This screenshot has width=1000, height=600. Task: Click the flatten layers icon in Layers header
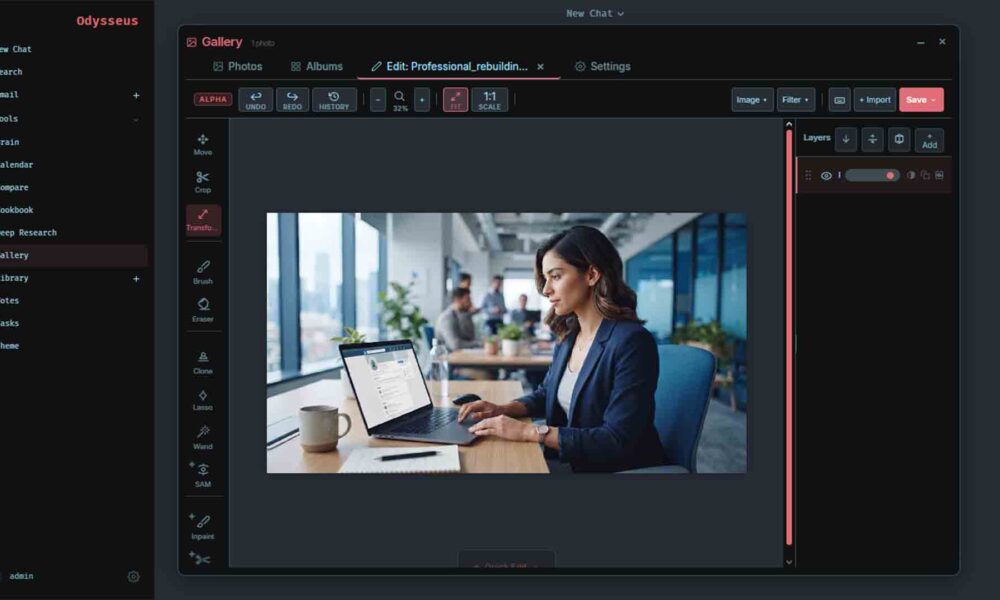pos(872,139)
